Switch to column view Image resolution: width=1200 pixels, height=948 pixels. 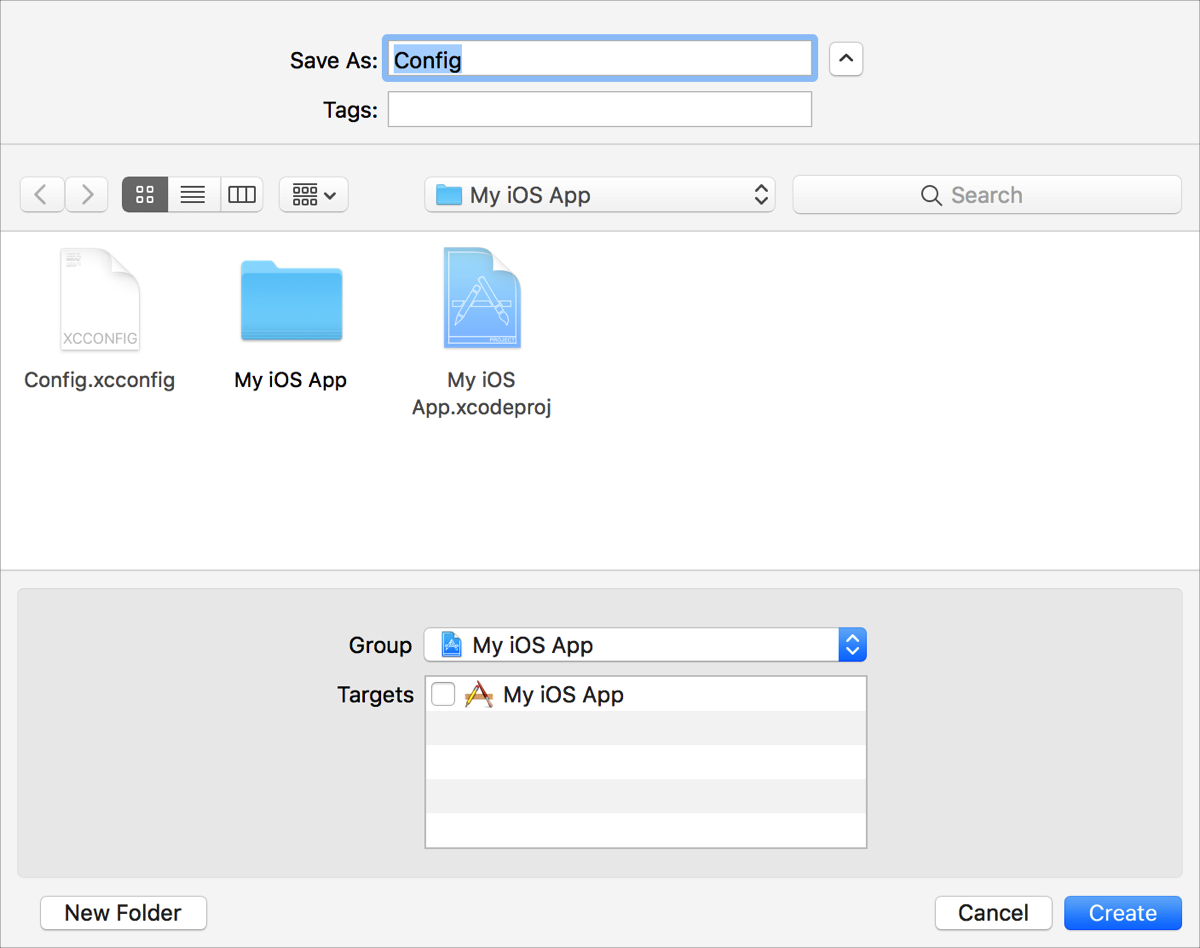coord(241,195)
